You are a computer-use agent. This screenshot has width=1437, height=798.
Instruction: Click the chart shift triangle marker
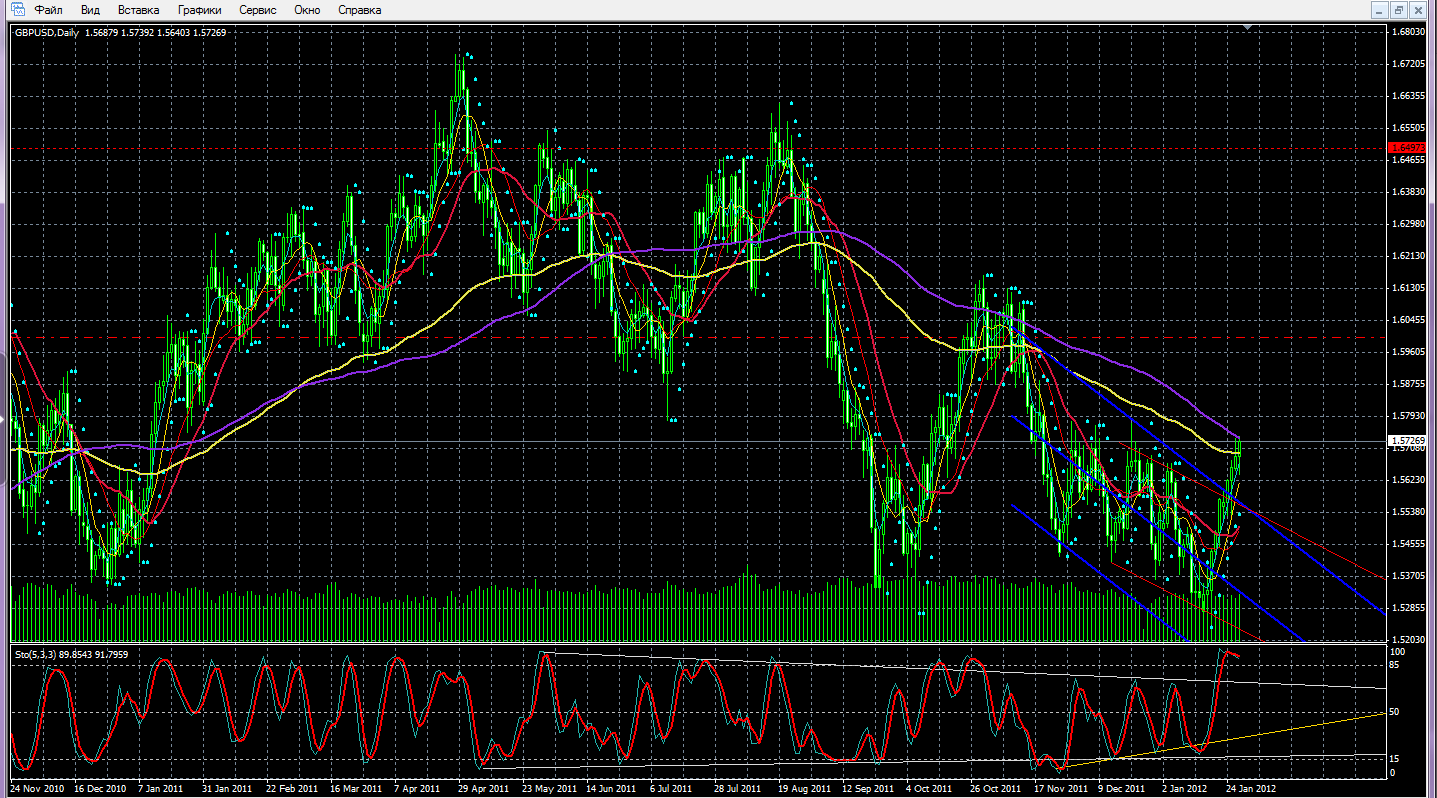click(1247, 29)
